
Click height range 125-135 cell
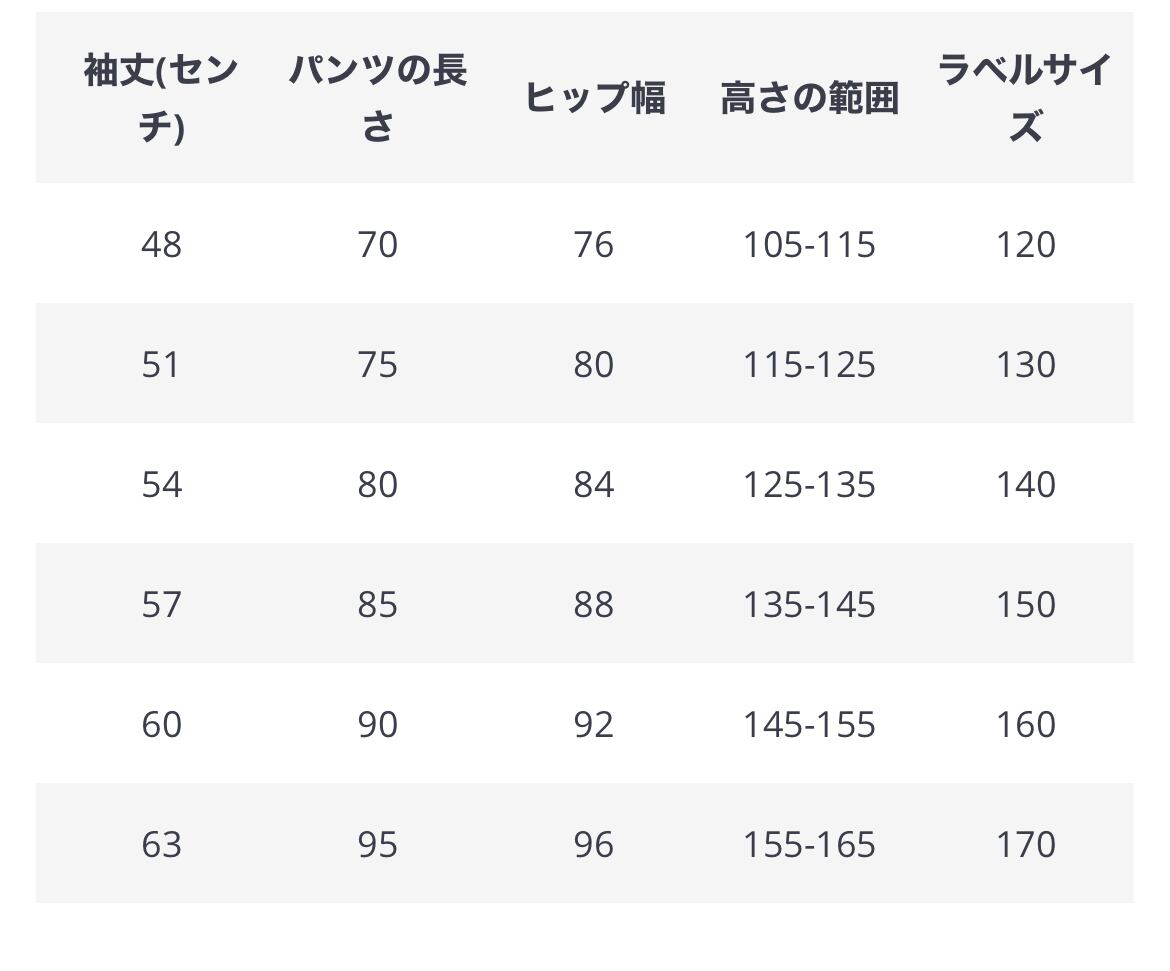(x=809, y=484)
